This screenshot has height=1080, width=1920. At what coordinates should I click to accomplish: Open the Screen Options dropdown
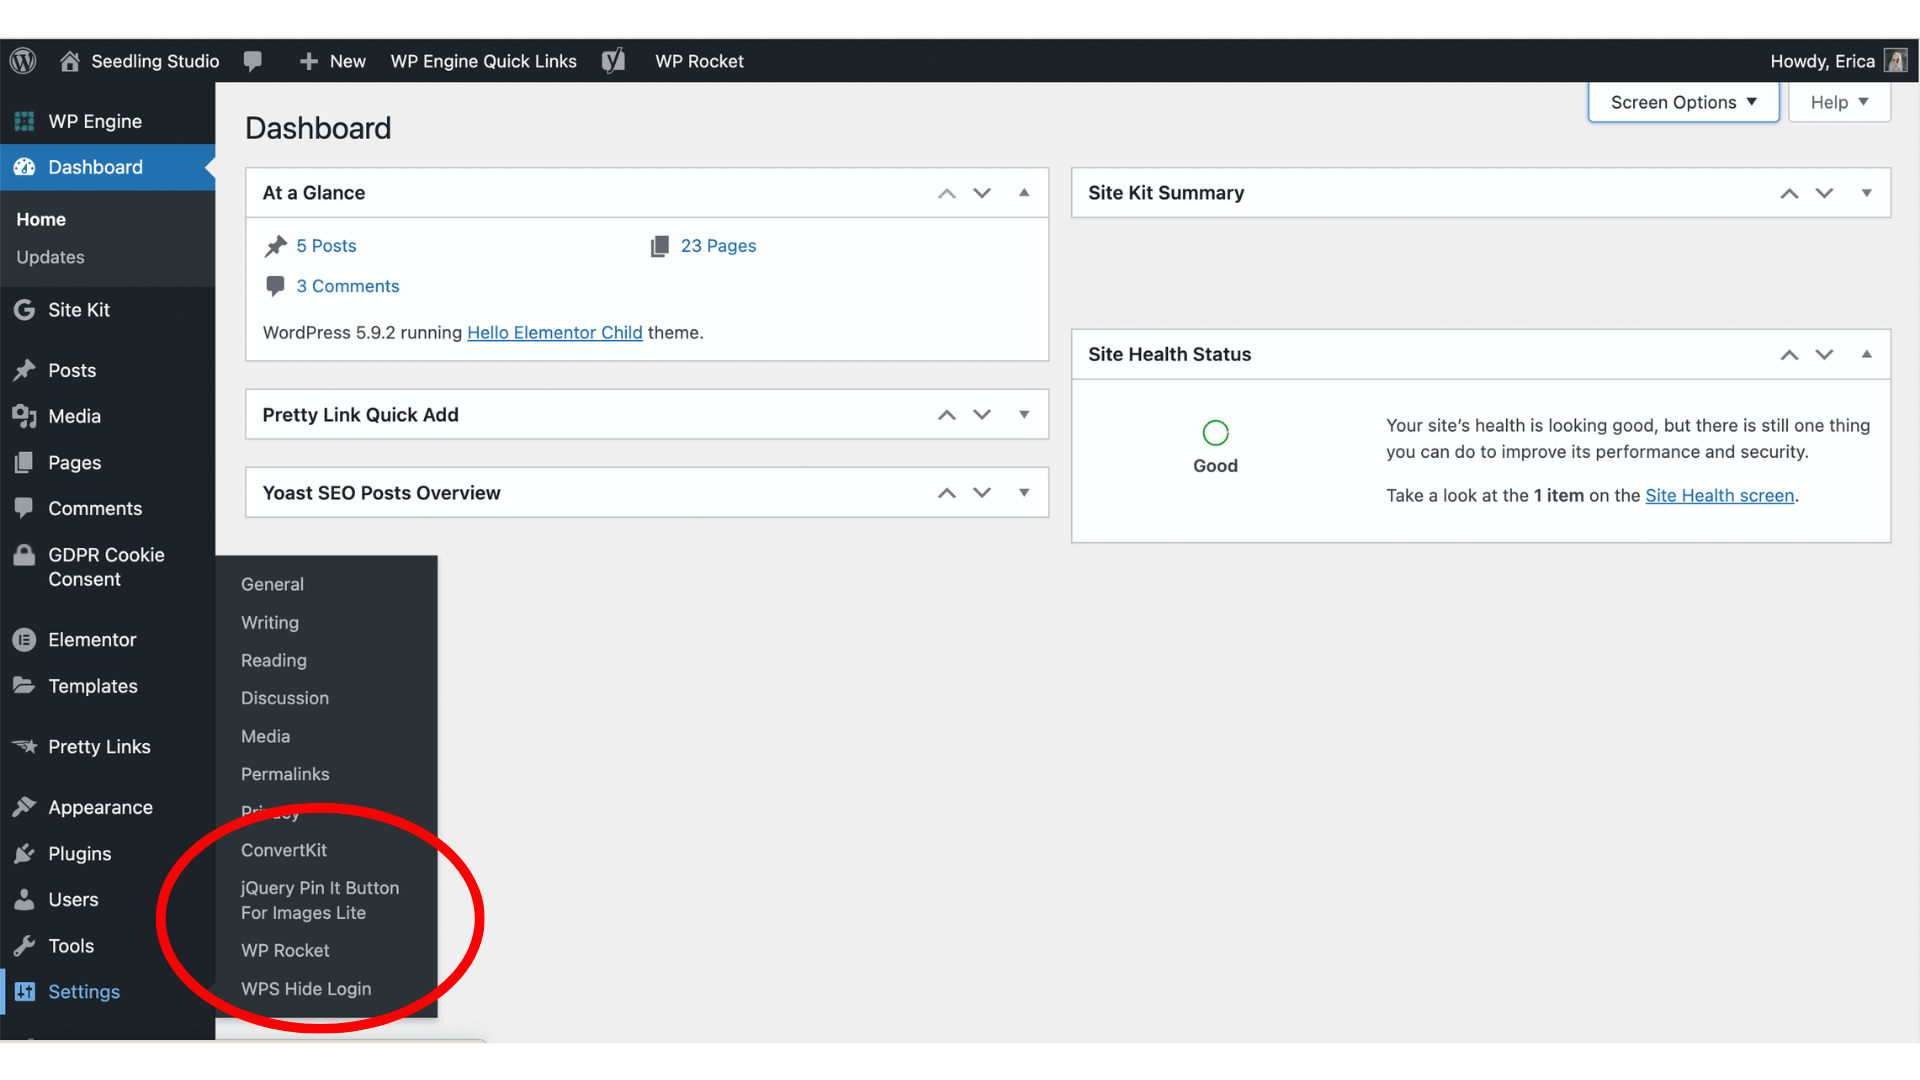click(x=1682, y=101)
